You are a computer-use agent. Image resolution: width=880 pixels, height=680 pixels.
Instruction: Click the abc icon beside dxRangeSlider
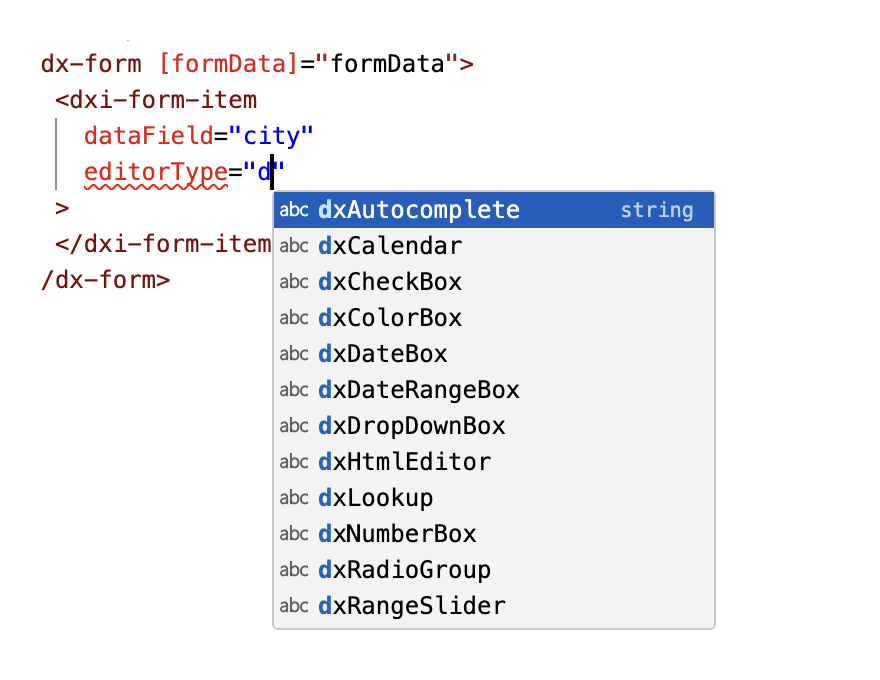point(294,606)
